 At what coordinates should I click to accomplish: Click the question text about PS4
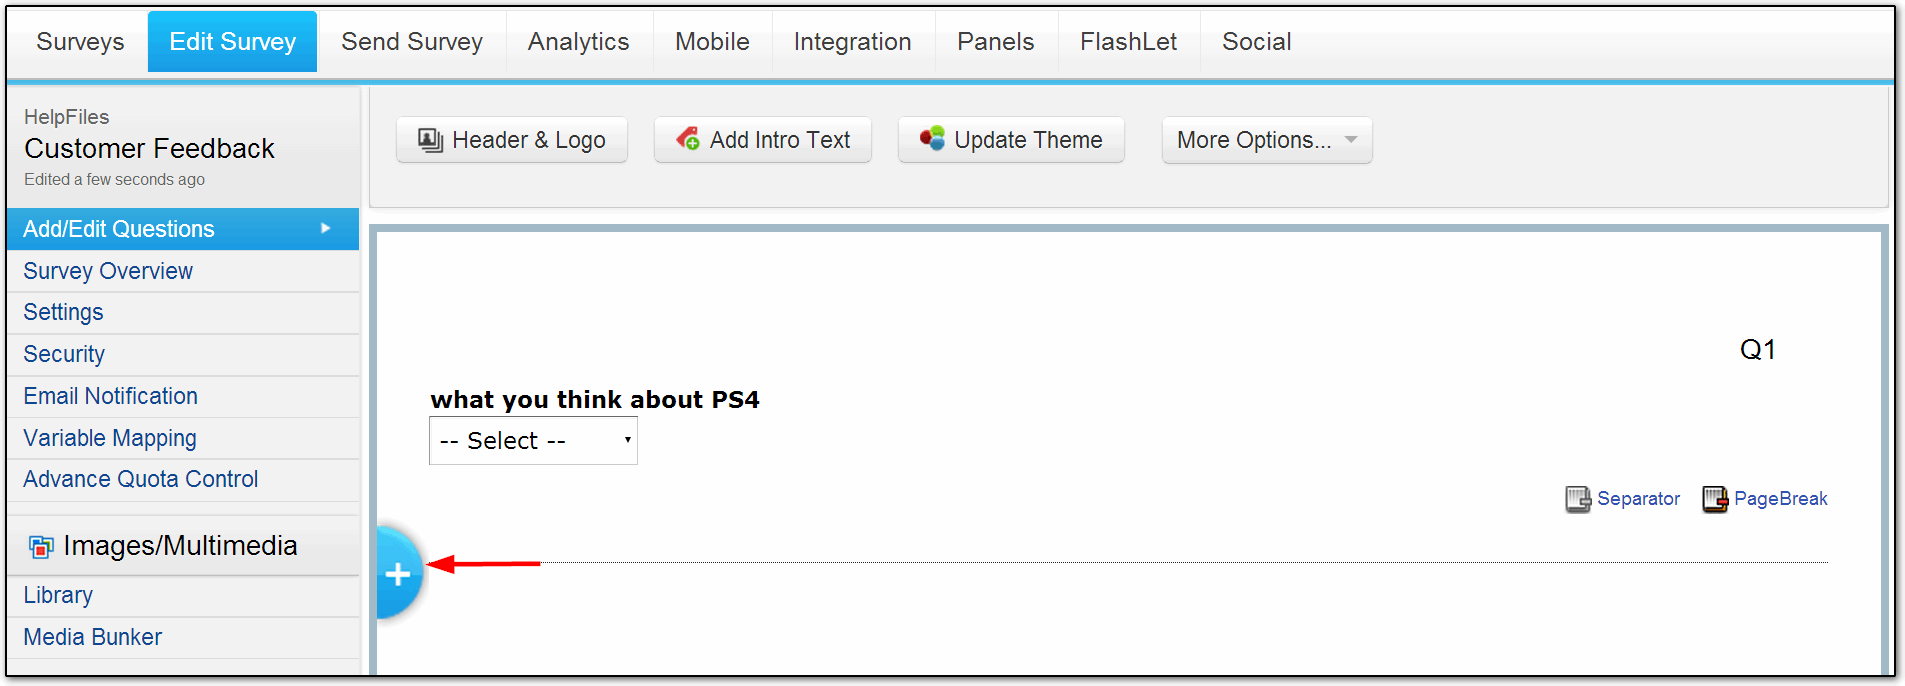(595, 400)
